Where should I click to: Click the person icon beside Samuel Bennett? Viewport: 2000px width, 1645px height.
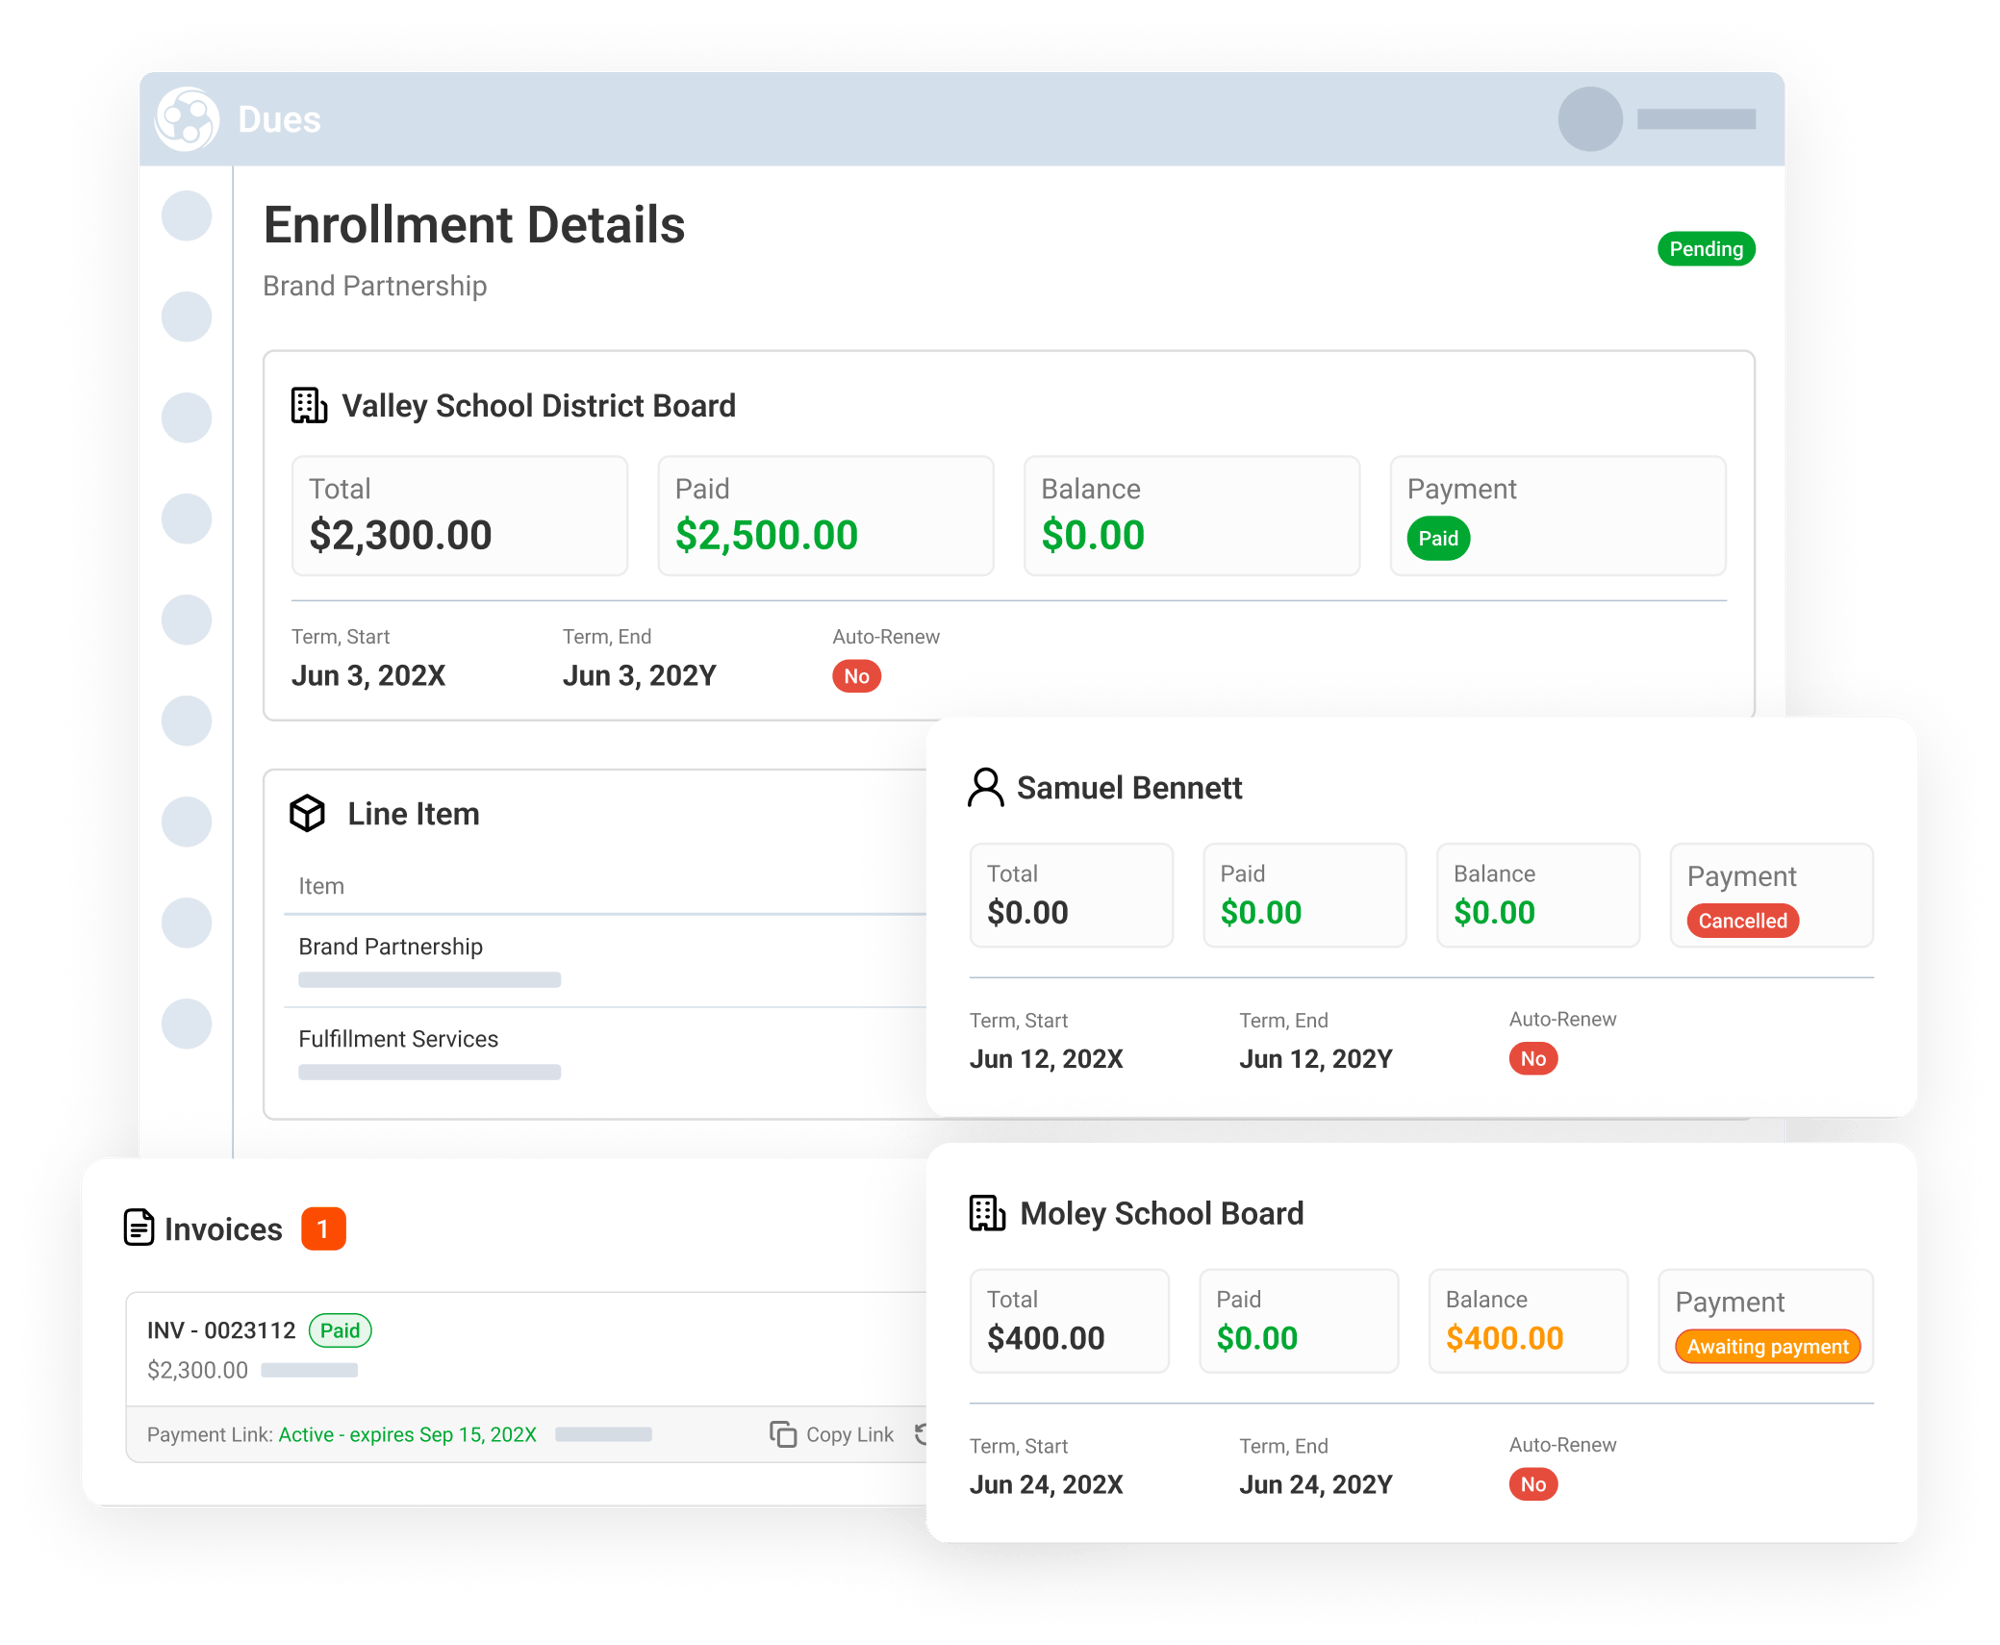point(986,787)
